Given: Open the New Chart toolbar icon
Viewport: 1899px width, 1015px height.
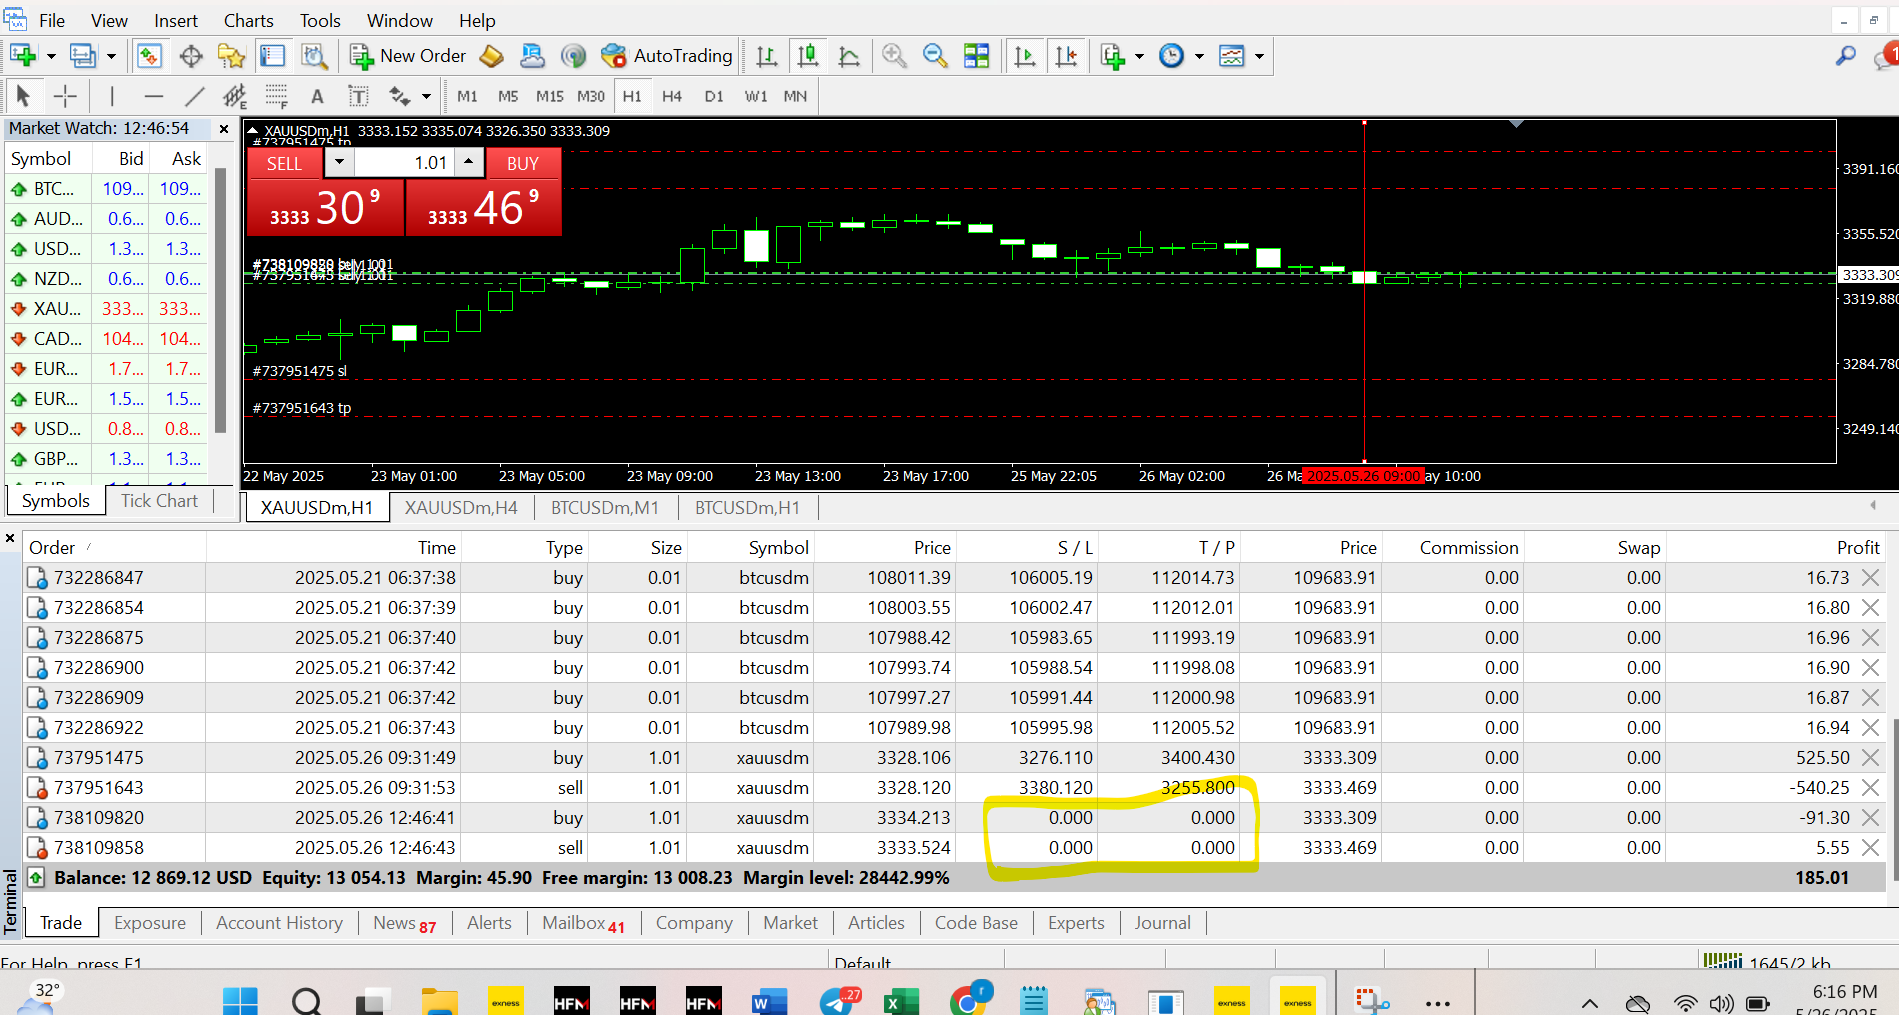Looking at the screenshot, I should point(24,56).
